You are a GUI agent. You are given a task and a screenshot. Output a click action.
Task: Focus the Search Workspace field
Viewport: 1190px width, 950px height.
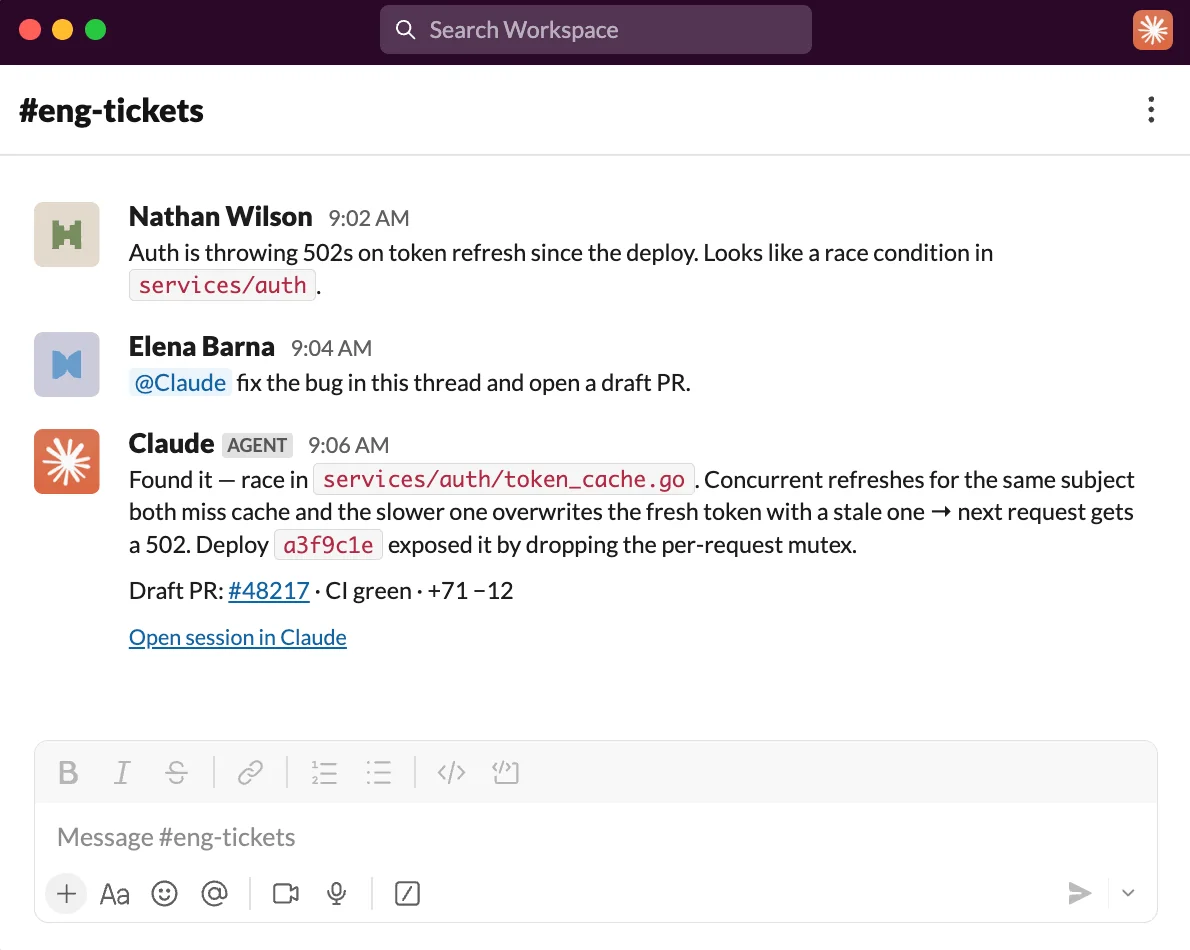tap(596, 30)
